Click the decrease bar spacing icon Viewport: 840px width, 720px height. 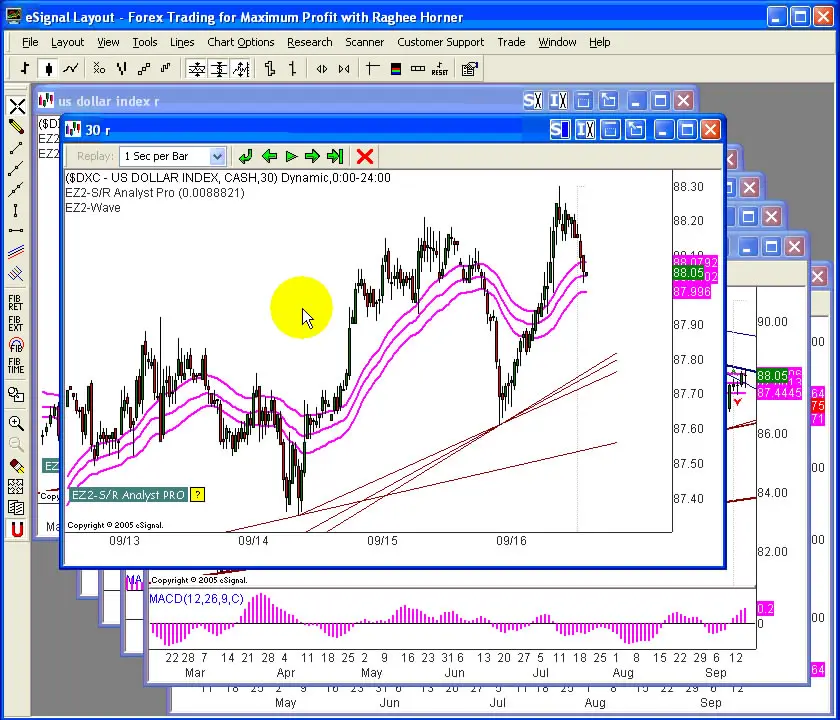point(292,69)
